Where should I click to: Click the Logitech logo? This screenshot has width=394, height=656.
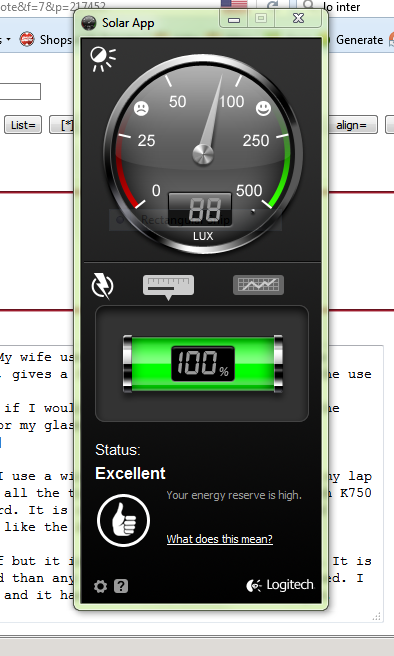click(x=279, y=585)
